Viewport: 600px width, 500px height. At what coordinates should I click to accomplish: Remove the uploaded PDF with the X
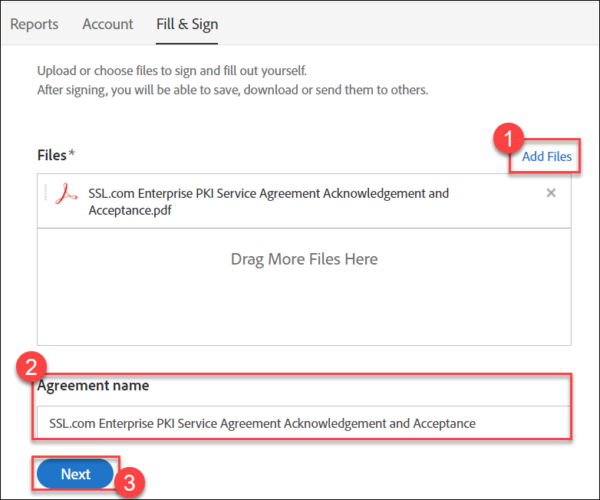tap(551, 193)
